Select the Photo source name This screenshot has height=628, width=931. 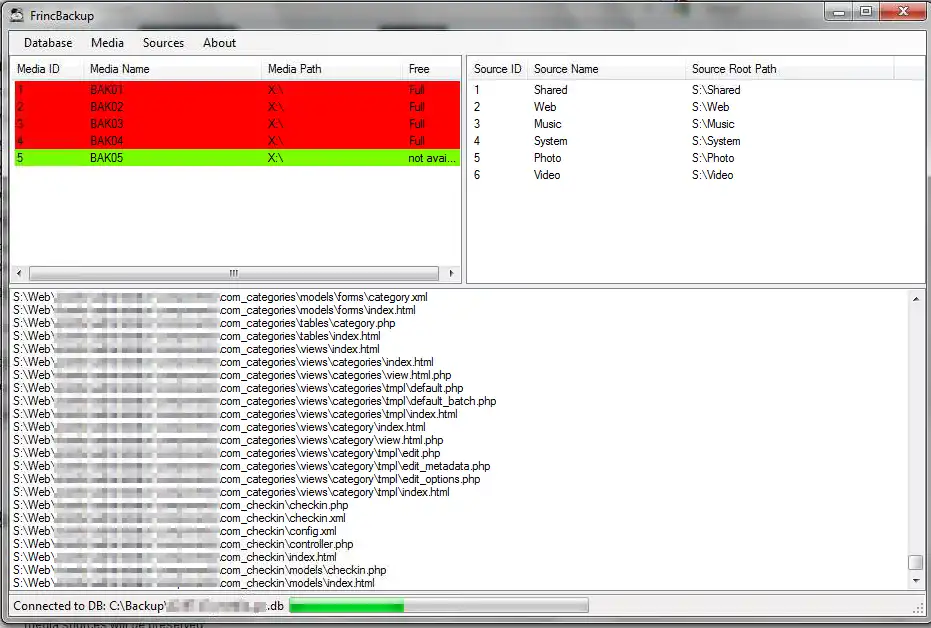(547, 158)
